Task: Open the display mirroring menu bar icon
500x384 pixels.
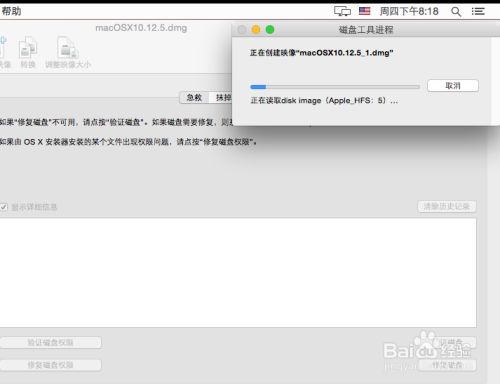Action: click(342, 11)
